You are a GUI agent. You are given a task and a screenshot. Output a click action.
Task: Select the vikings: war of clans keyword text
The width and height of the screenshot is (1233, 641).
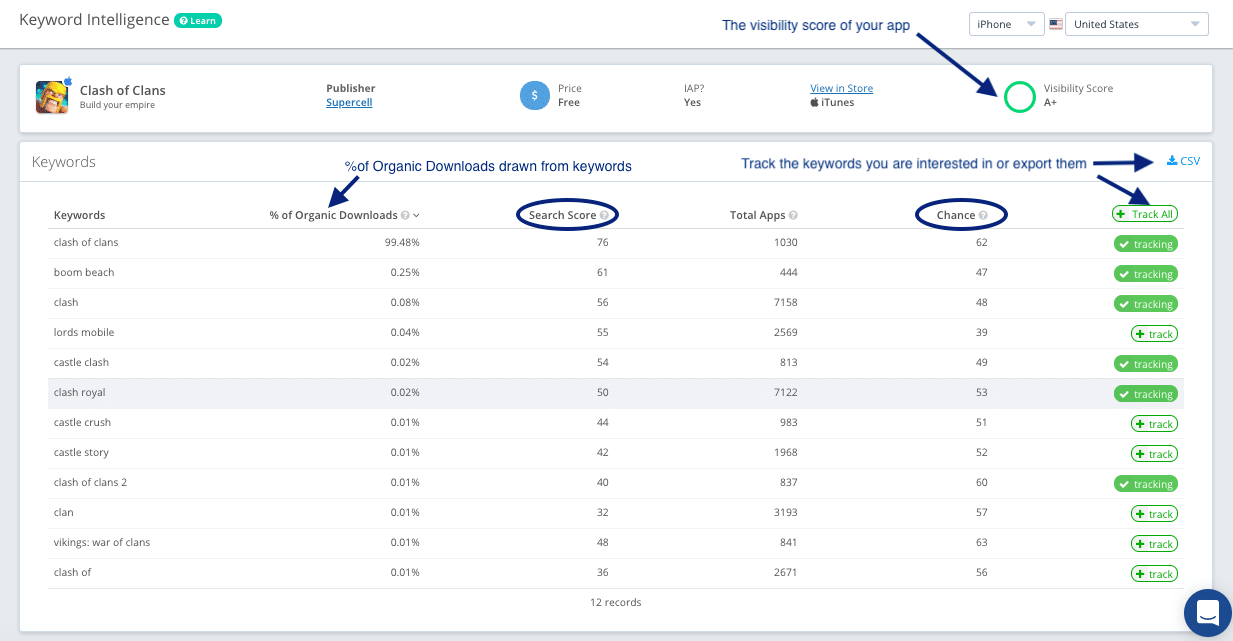pos(102,542)
